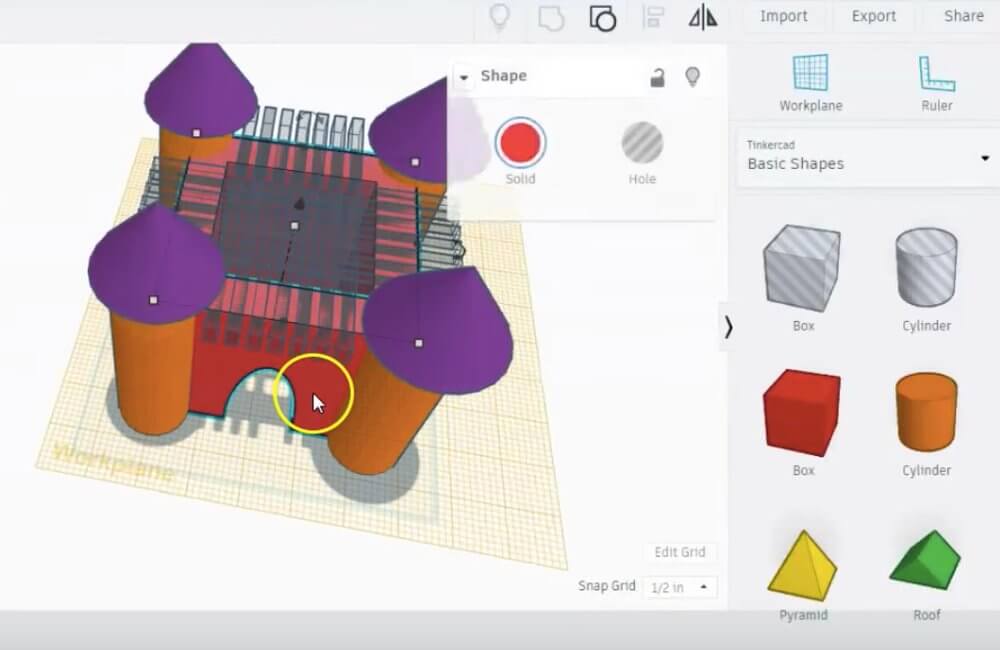
Task: Open the Solid red color swatch
Action: point(520,143)
